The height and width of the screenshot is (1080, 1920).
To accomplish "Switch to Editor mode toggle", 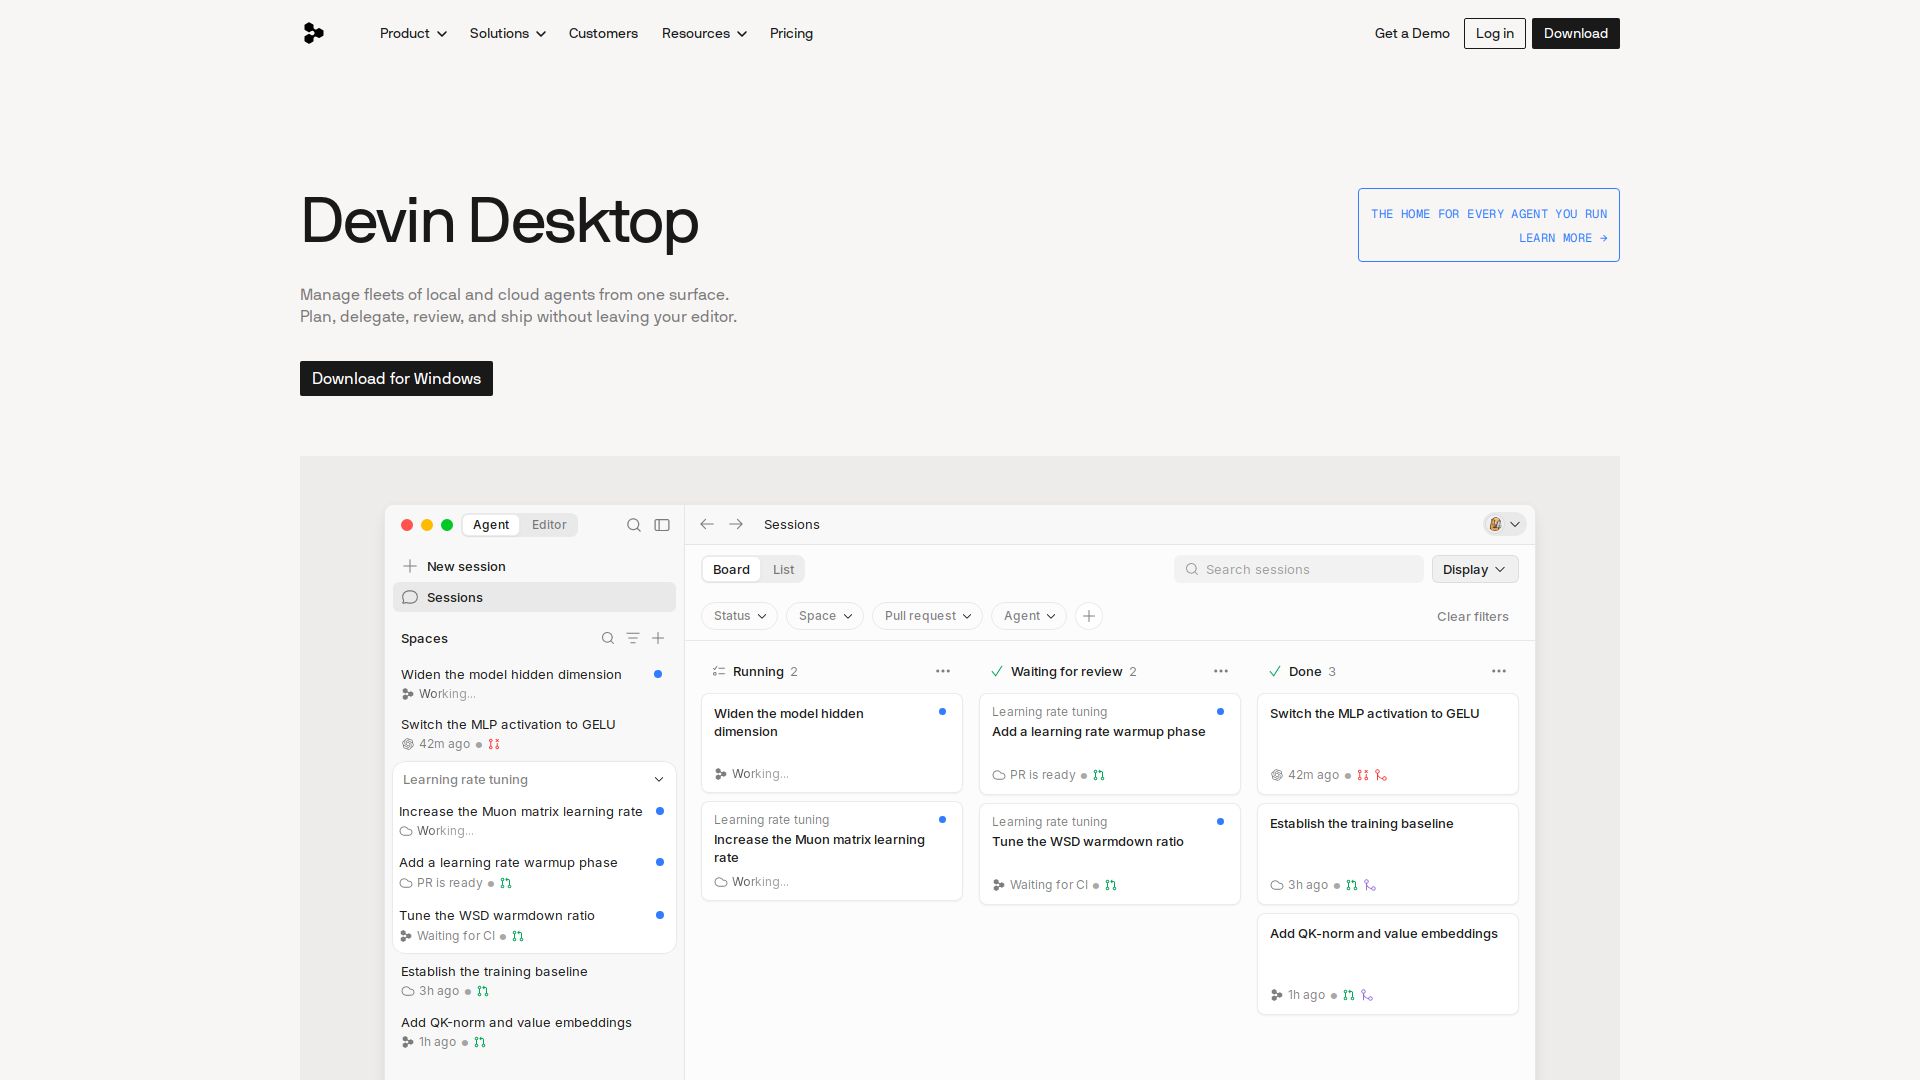I will click(549, 525).
